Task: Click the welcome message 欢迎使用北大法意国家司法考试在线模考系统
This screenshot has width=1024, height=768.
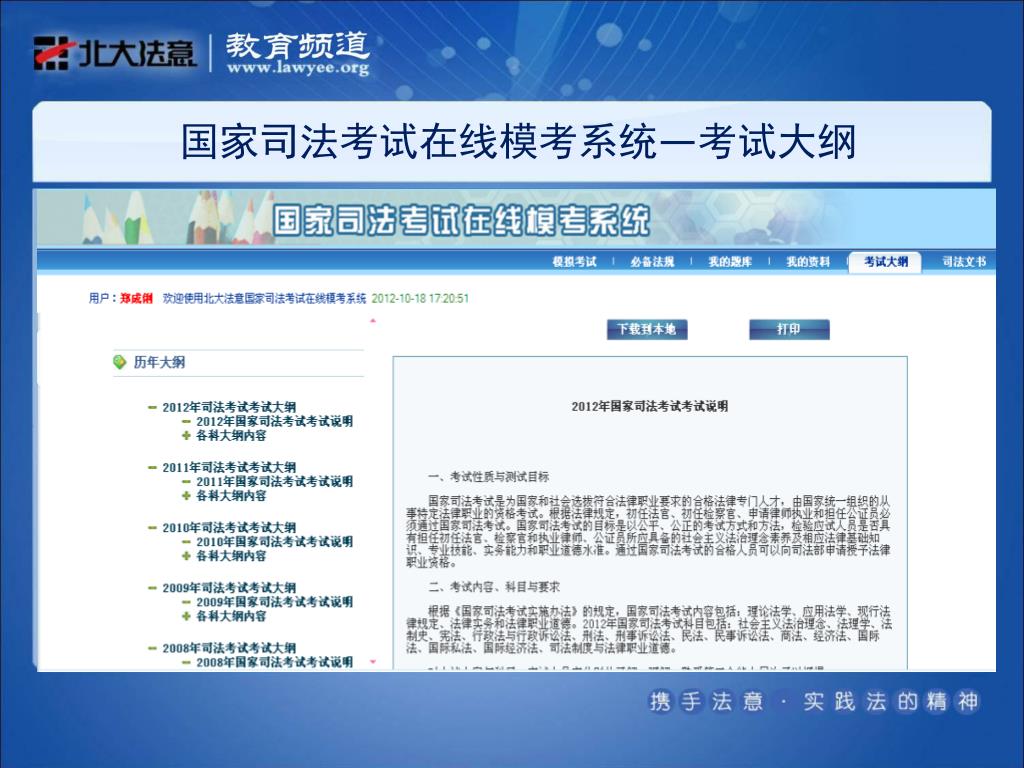Action: pos(264,298)
